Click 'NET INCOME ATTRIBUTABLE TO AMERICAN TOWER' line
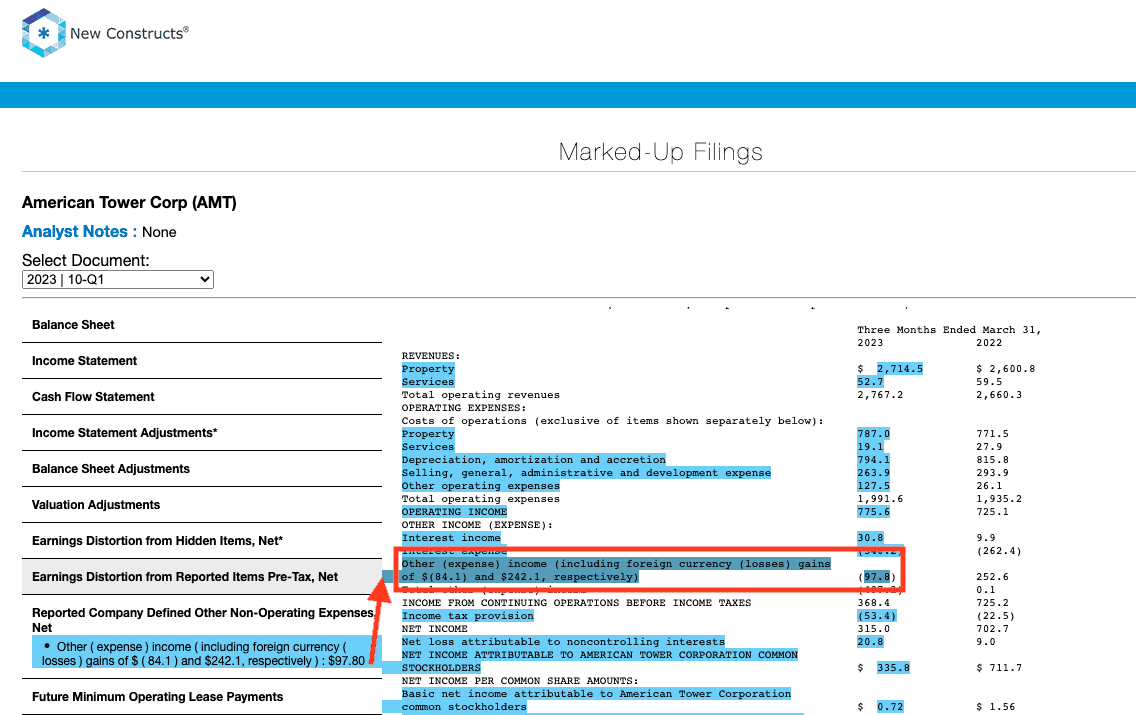The width and height of the screenshot is (1136, 715). click(600, 661)
